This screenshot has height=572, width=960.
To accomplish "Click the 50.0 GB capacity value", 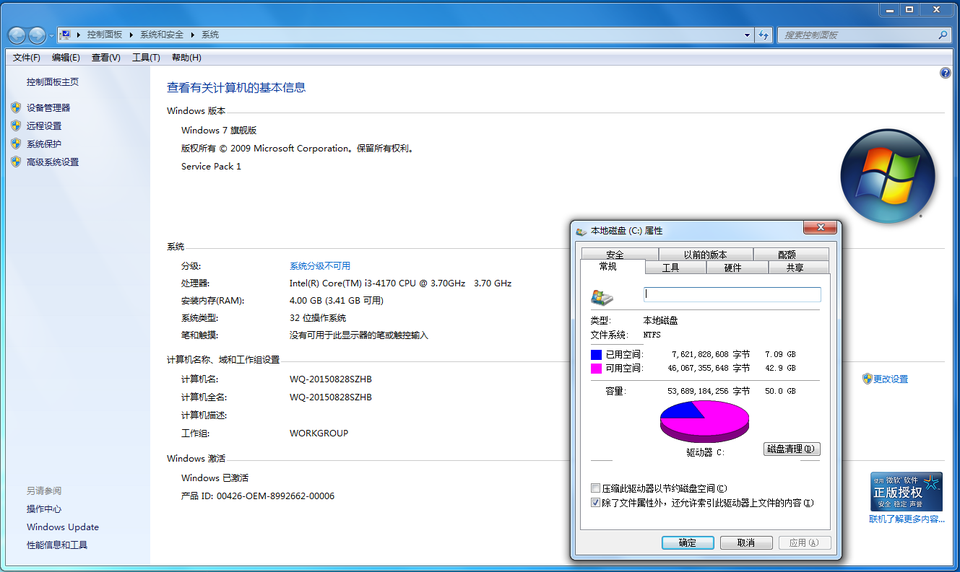I will tap(780, 391).
